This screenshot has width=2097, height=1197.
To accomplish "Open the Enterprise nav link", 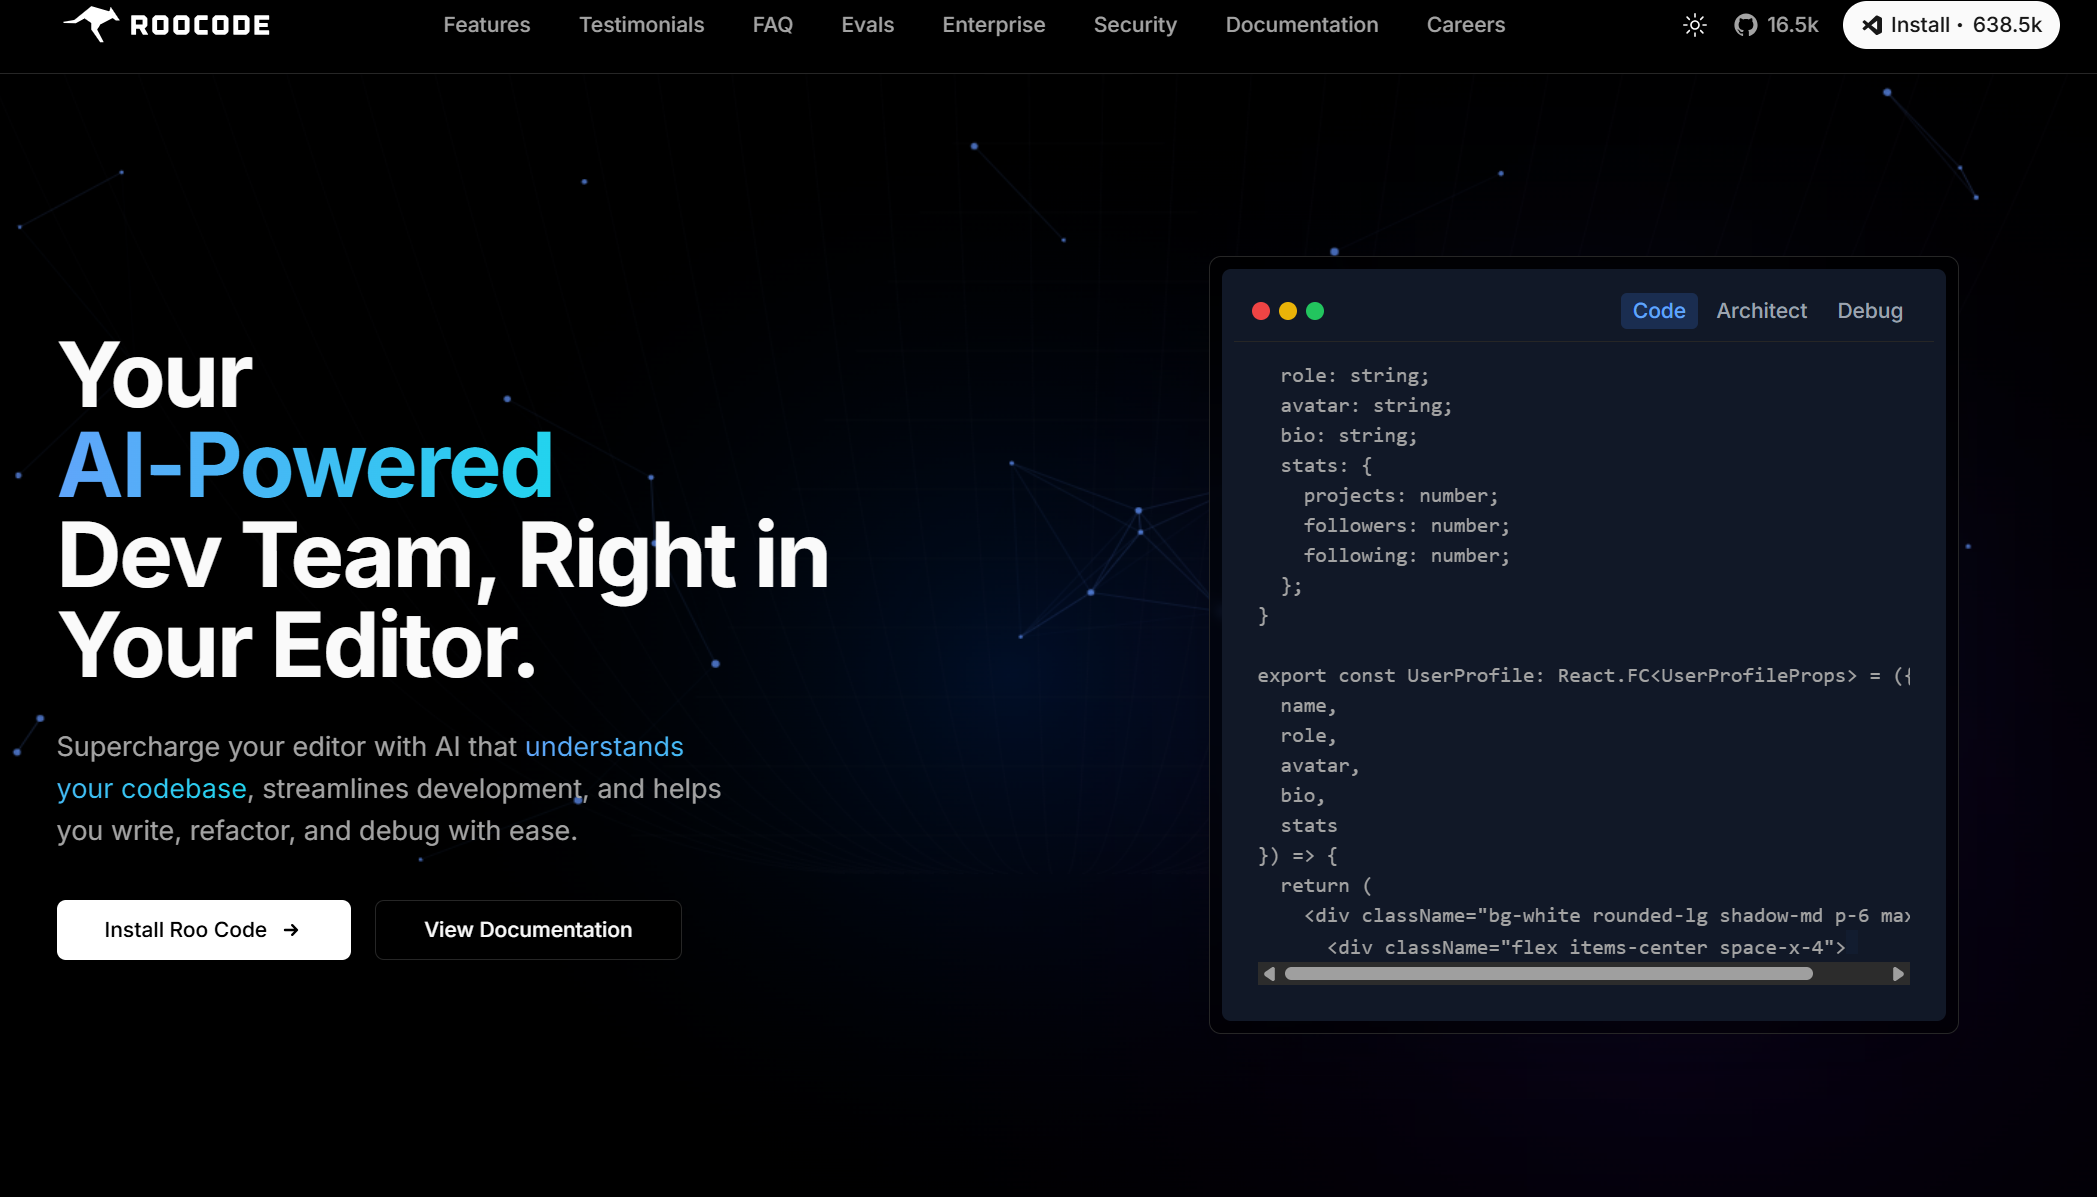I will pos(993,25).
